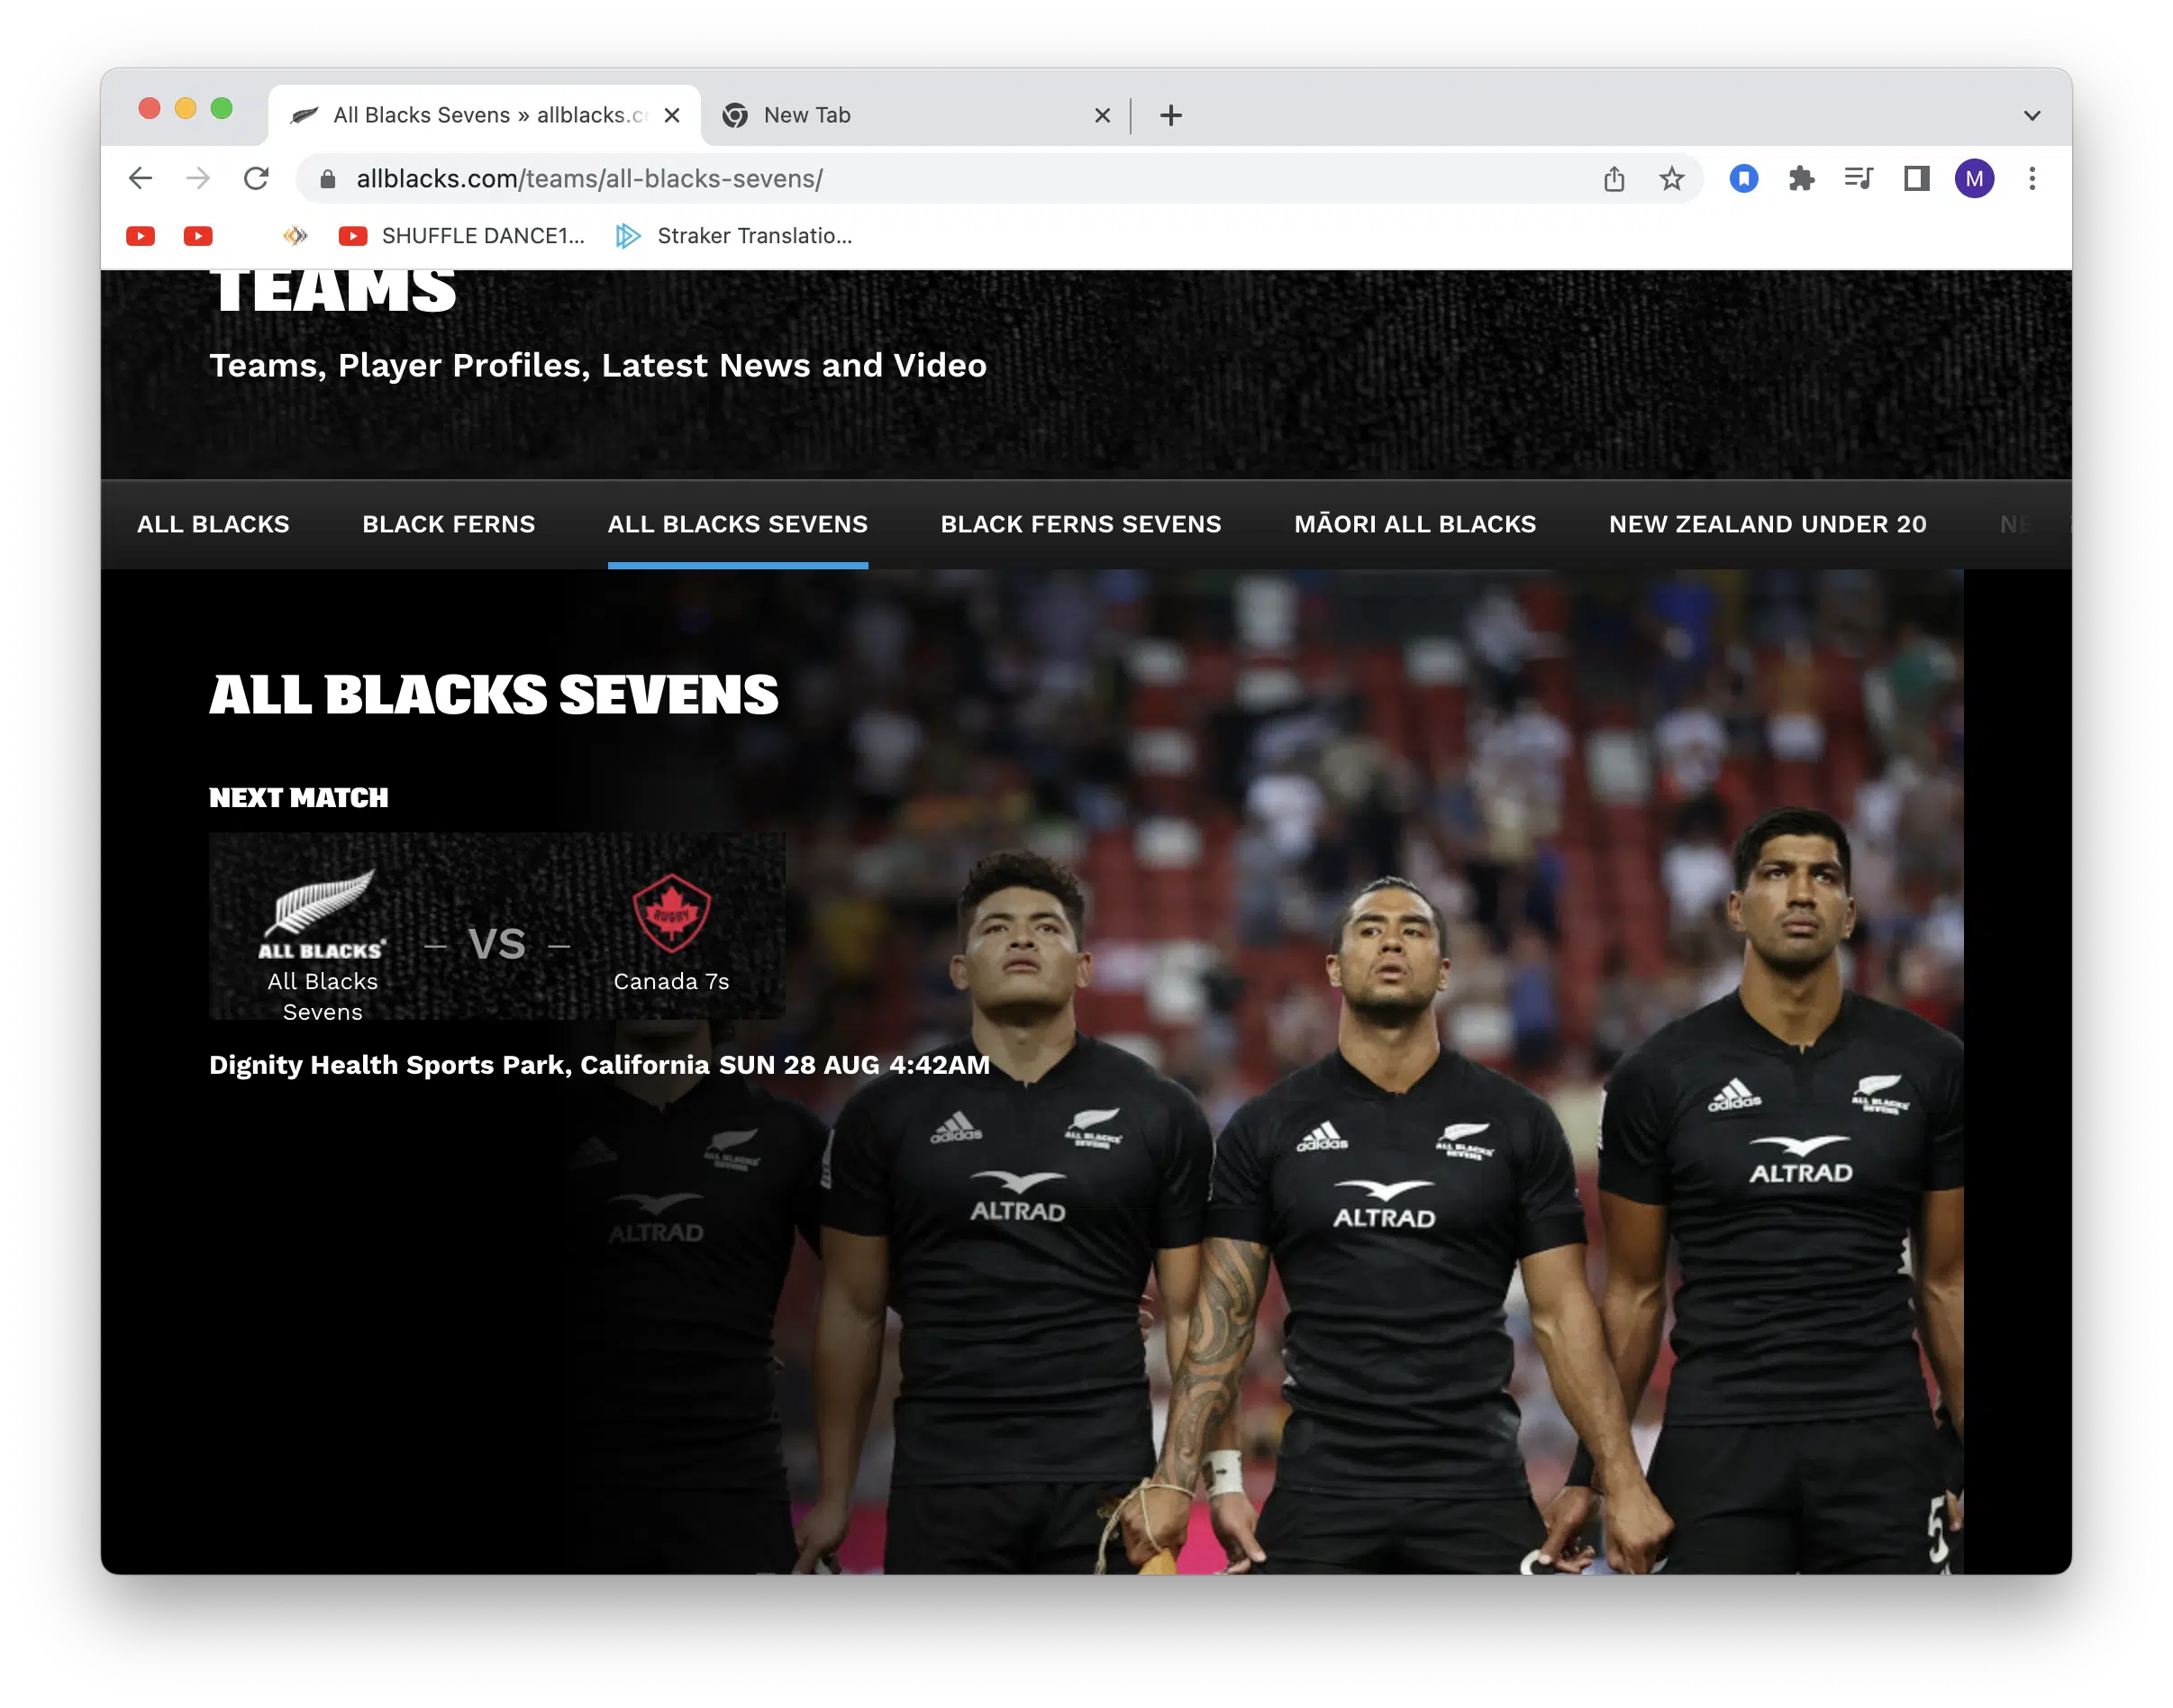The height and width of the screenshot is (1708, 2173).
Task: Open the first YouTube bookmark icon
Action: coord(141,236)
